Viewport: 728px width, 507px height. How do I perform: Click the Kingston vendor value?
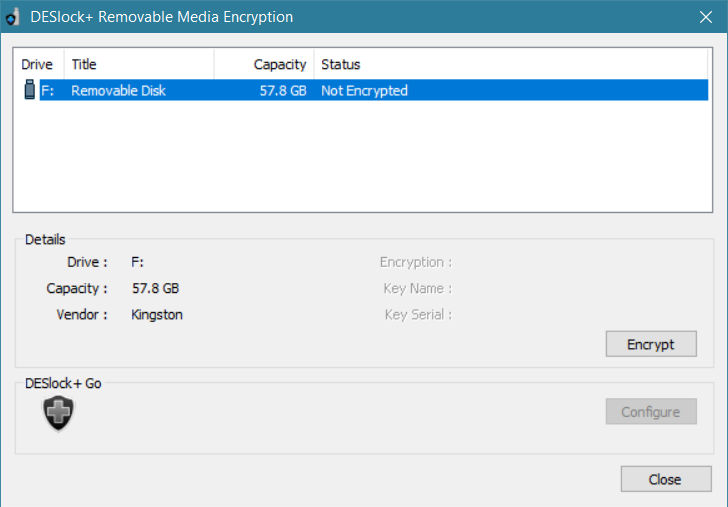click(x=157, y=315)
